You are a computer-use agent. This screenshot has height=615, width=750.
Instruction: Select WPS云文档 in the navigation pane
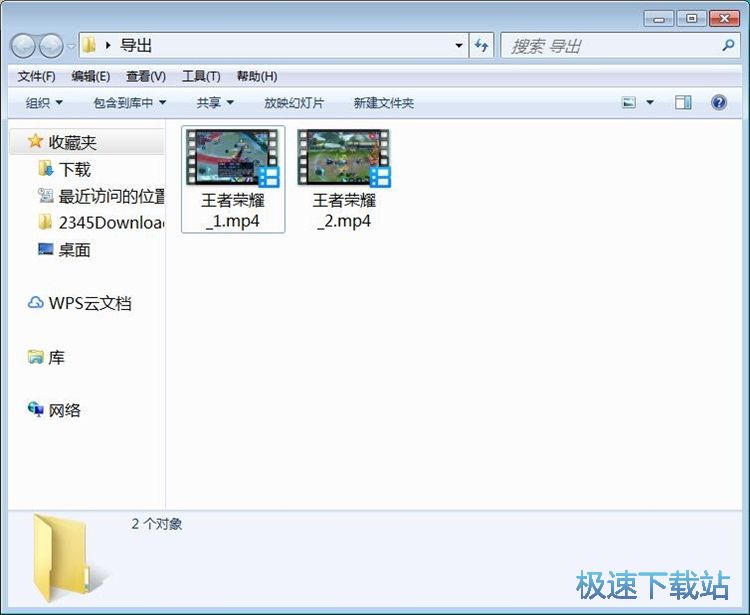pyautogui.click(x=90, y=303)
